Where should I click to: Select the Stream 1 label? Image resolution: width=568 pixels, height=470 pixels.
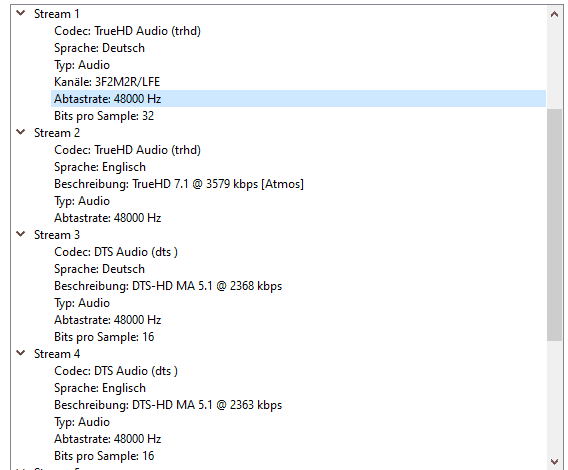click(57, 14)
